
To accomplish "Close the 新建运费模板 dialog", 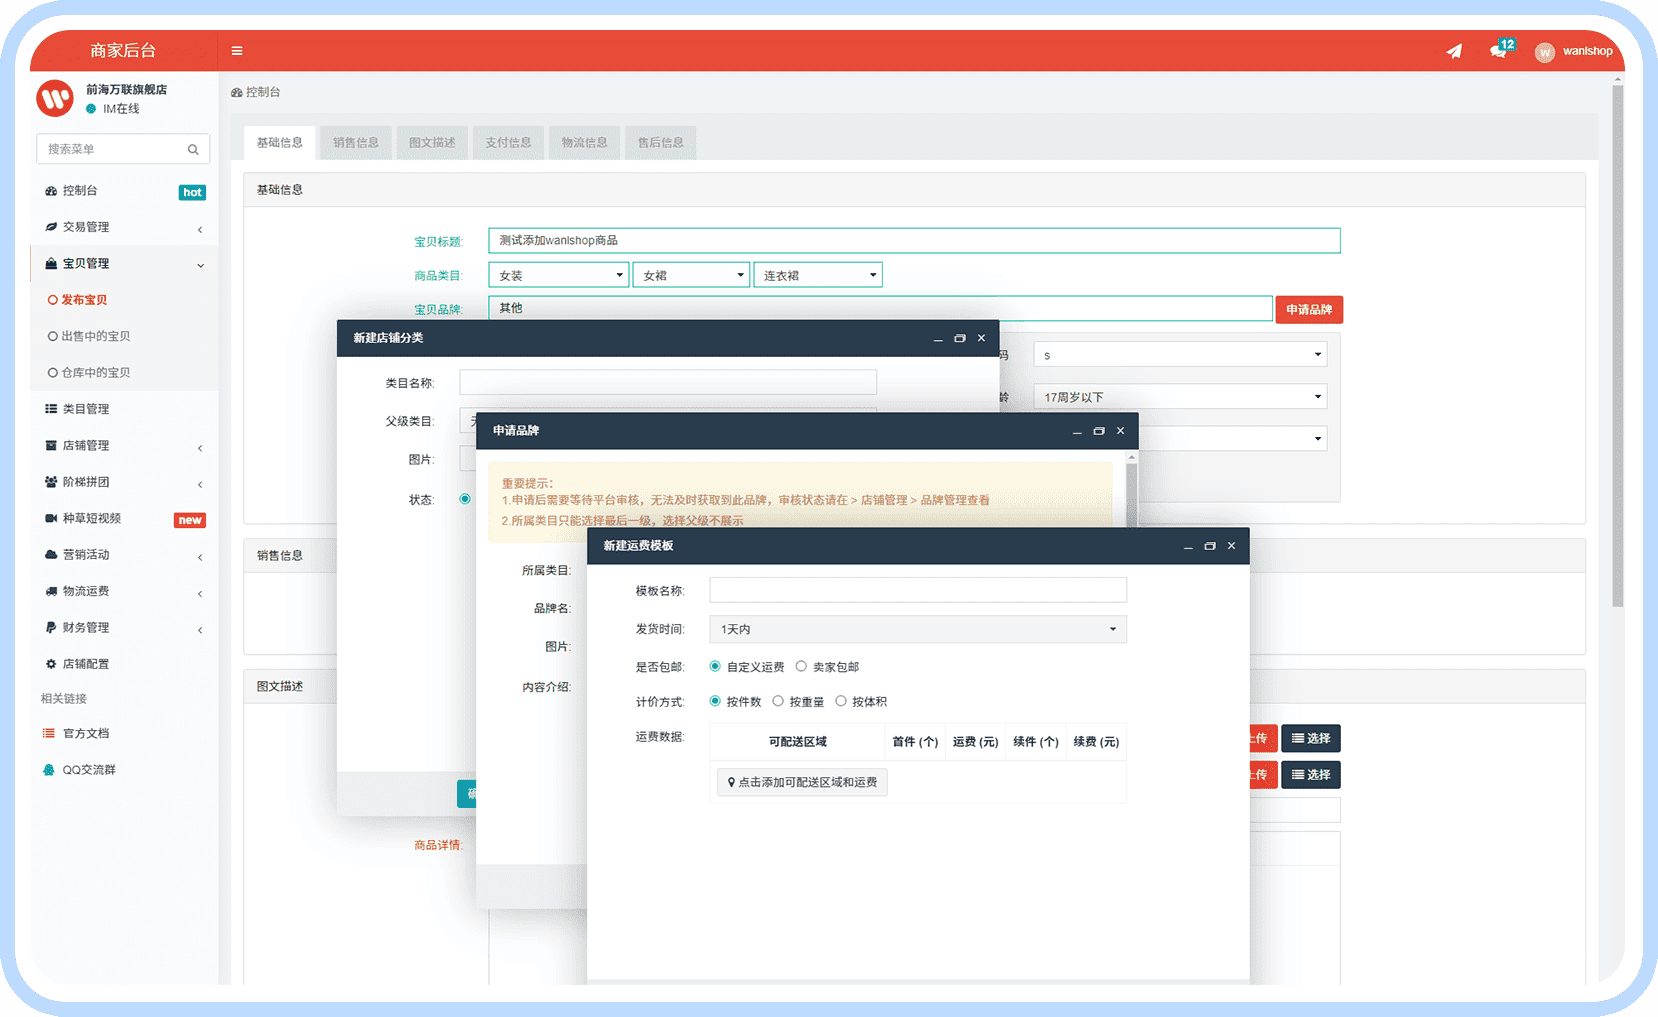I will [1232, 546].
